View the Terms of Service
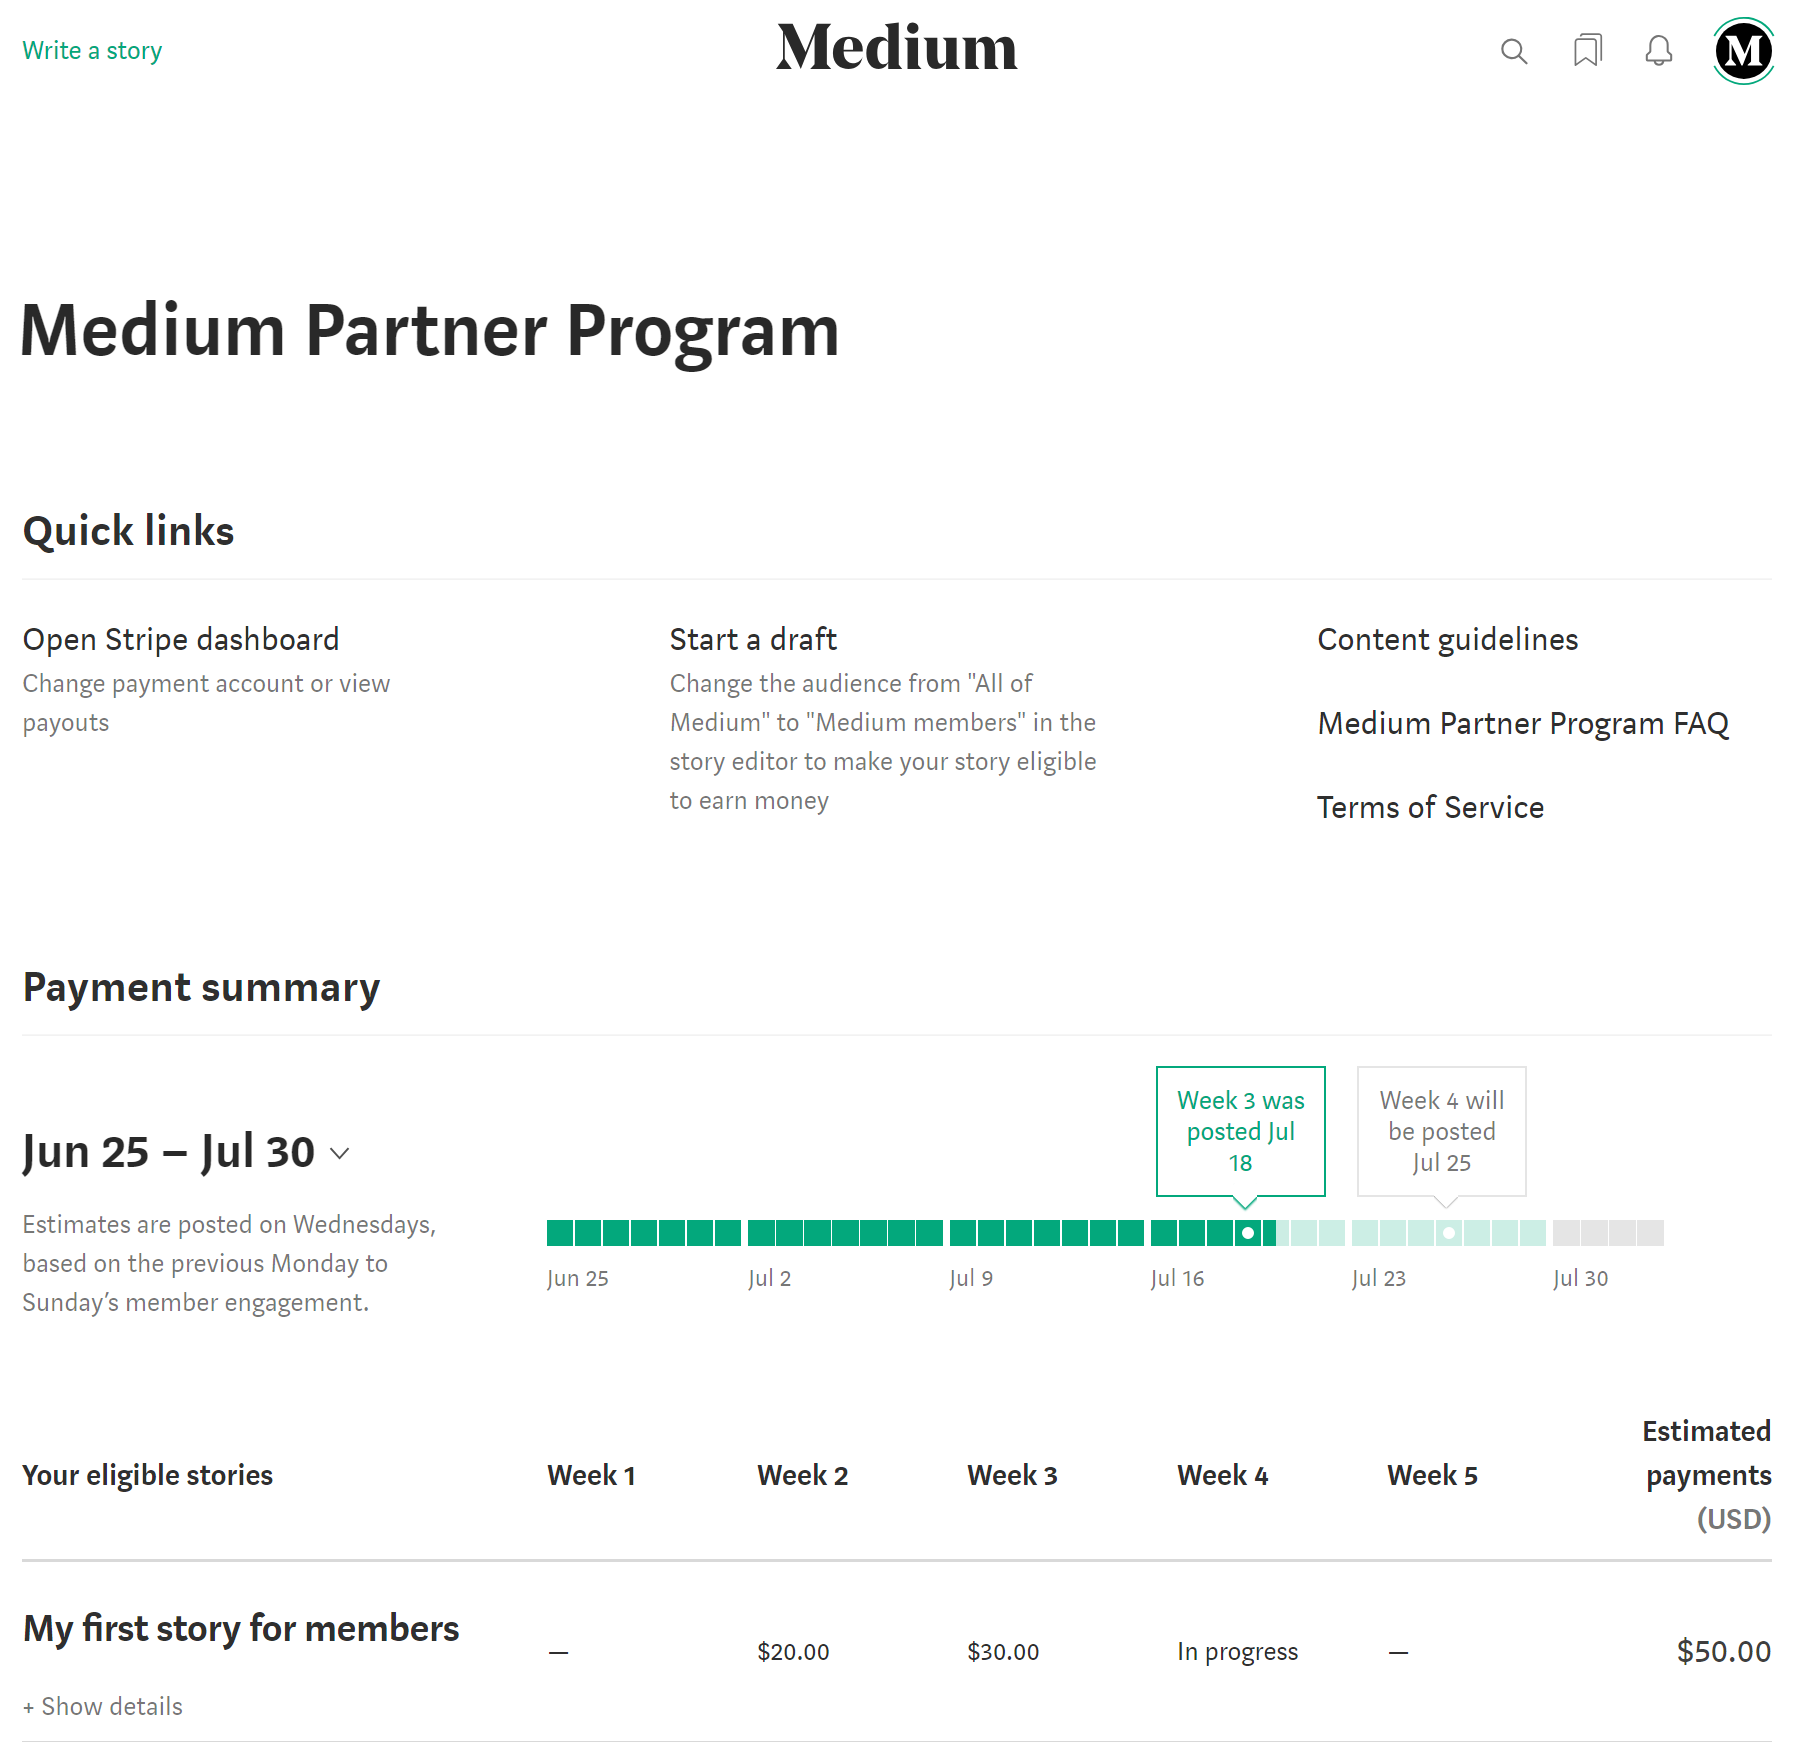The image size is (1810, 1760). coord(1430,808)
